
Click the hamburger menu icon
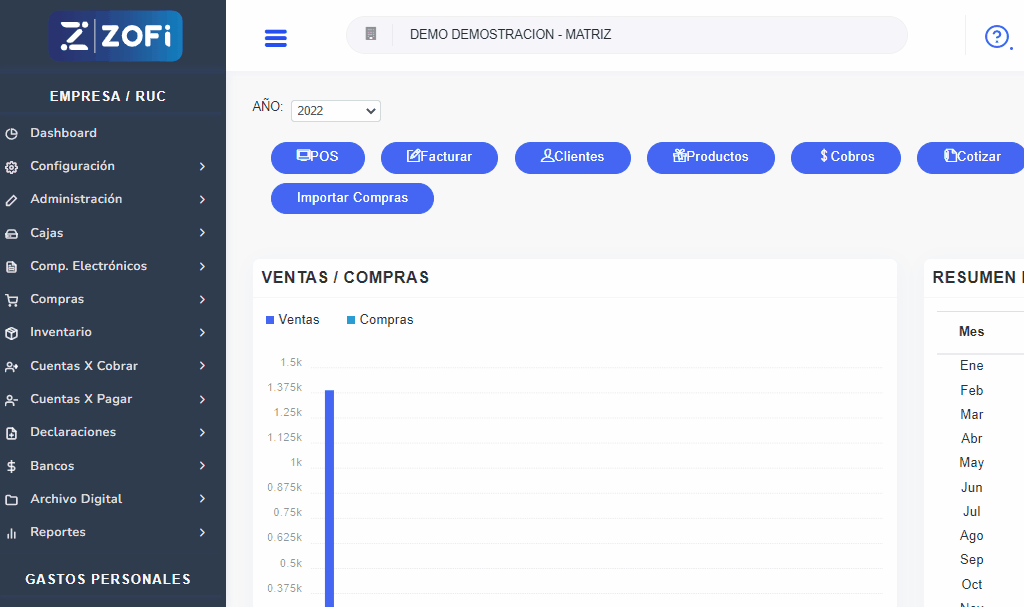pyautogui.click(x=275, y=38)
